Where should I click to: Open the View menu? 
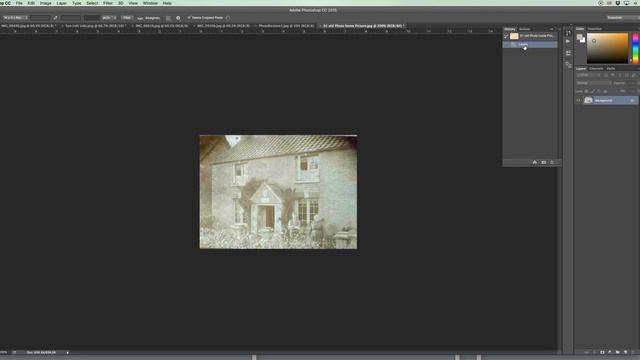click(x=133, y=3)
